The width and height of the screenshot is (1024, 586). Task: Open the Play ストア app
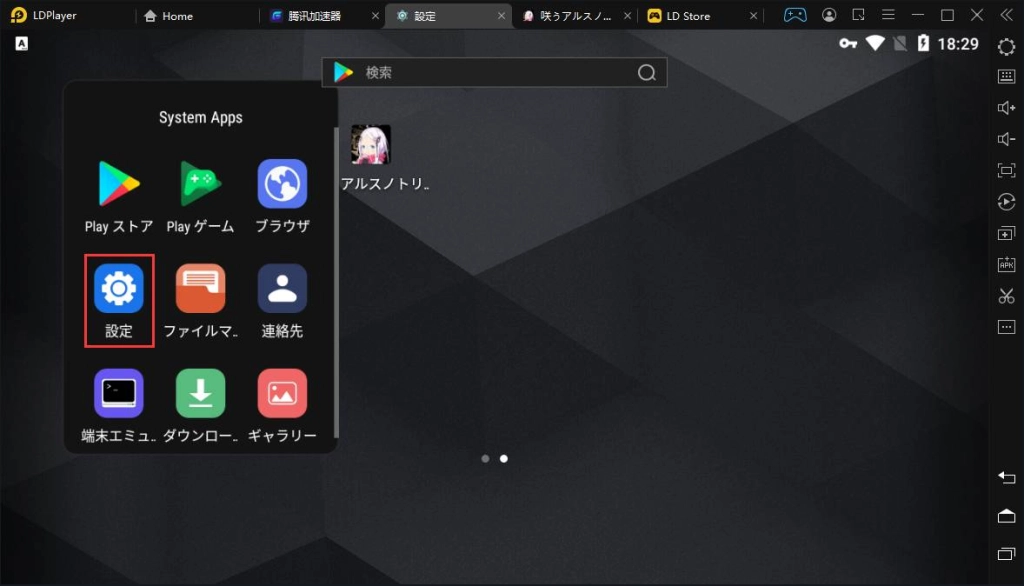point(118,196)
